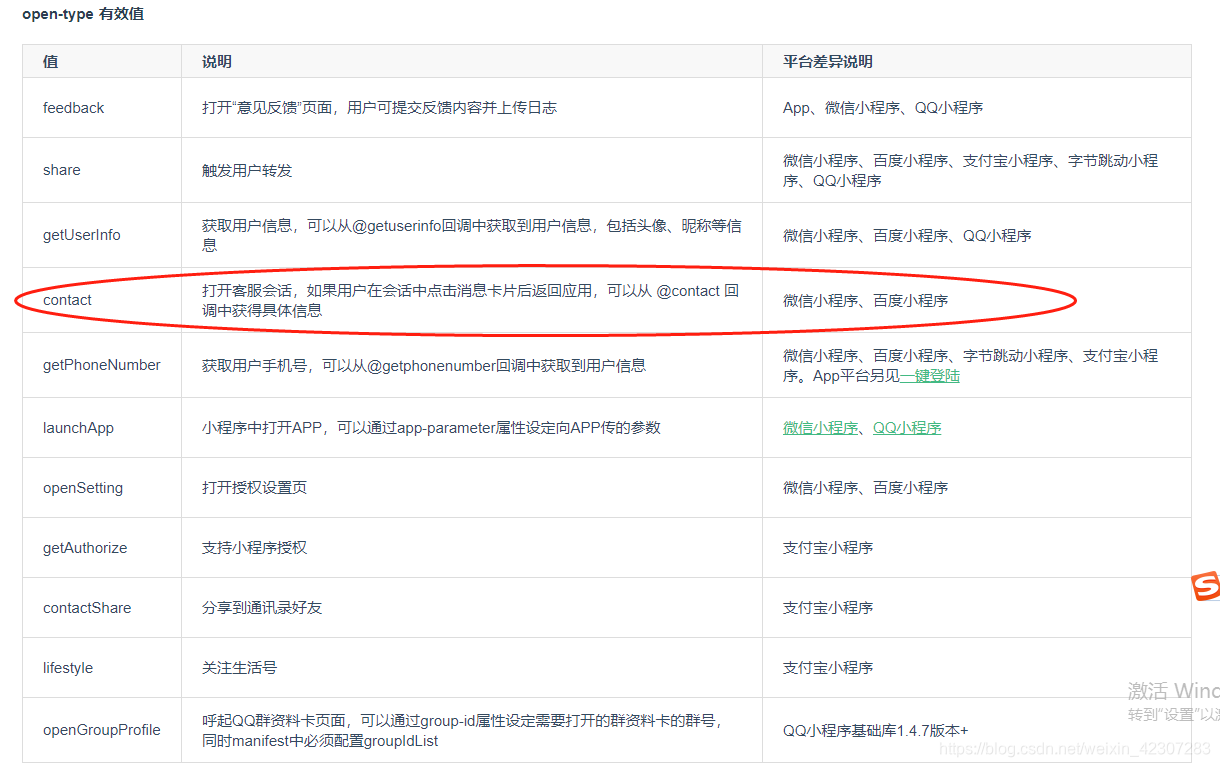The width and height of the screenshot is (1220, 767).
Task: Click the 'open-type 有效值' heading
Action: (83, 14)
